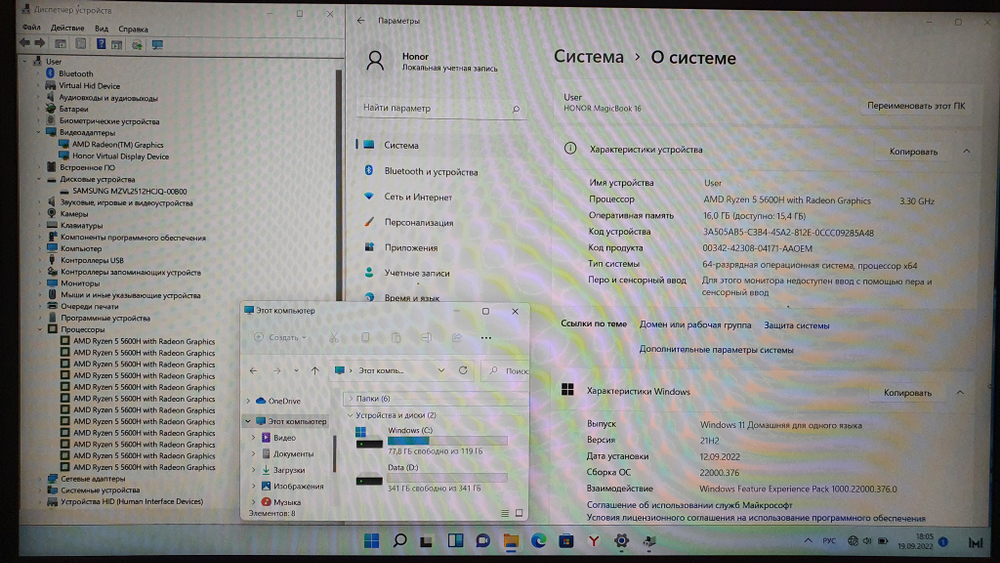Select AMD Radeon(TM) Graphics device
This screenshot has width=1000, height=563.
pos(117,145)
